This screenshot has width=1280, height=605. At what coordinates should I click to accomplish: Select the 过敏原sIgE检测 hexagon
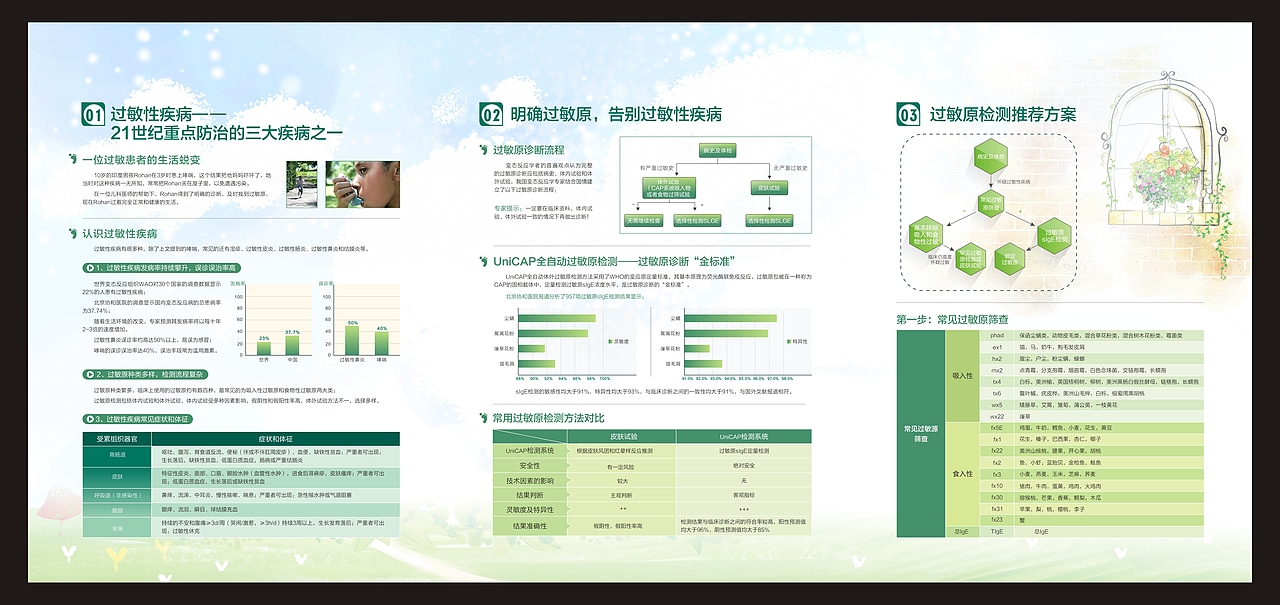click(x=1054, y=235)
